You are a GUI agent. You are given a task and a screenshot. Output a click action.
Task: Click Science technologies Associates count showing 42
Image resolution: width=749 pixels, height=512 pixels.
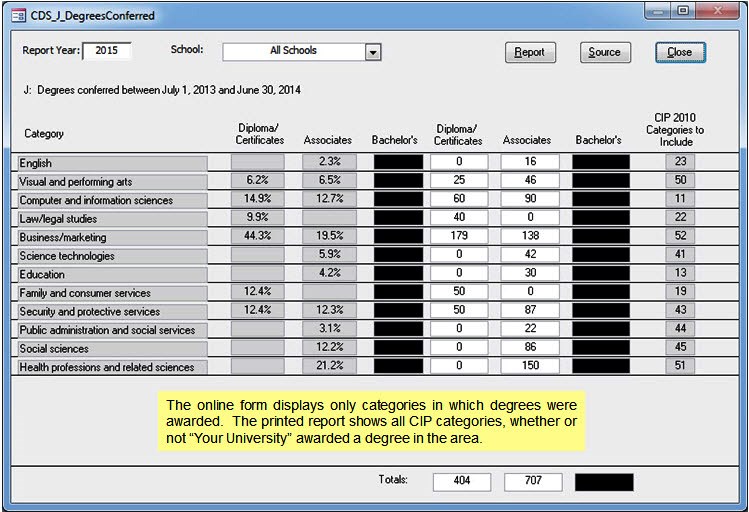click(530, 255)
